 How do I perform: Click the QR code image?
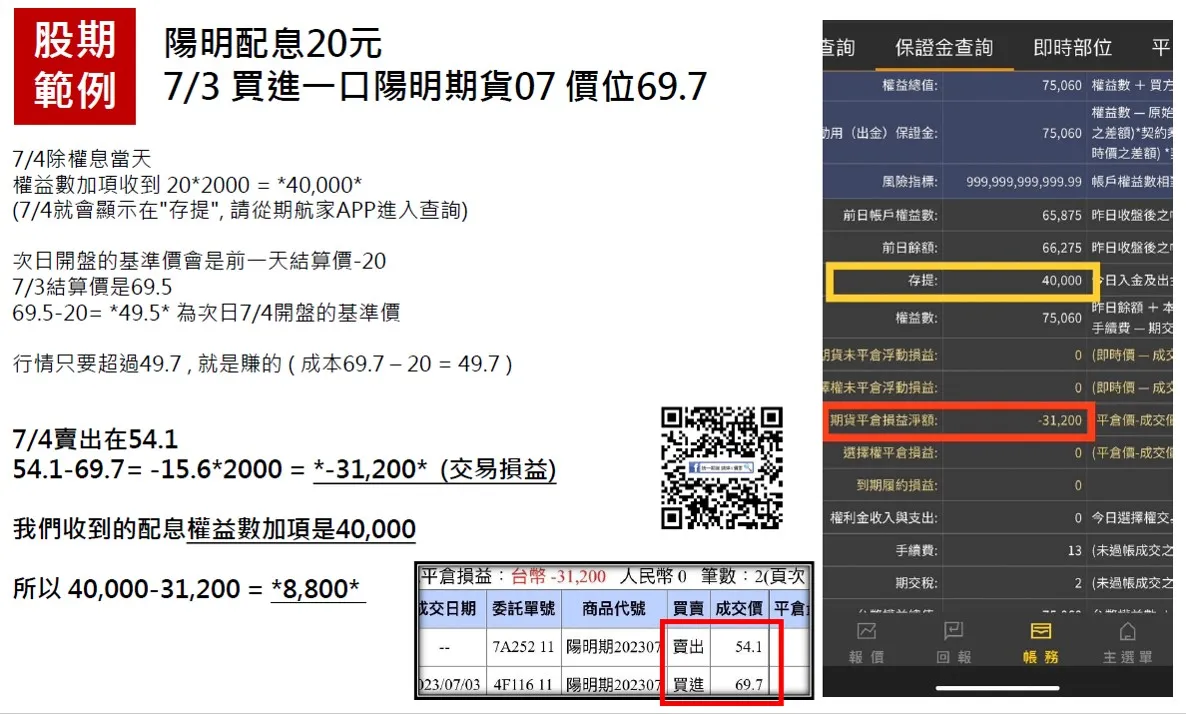click(722, 467)
